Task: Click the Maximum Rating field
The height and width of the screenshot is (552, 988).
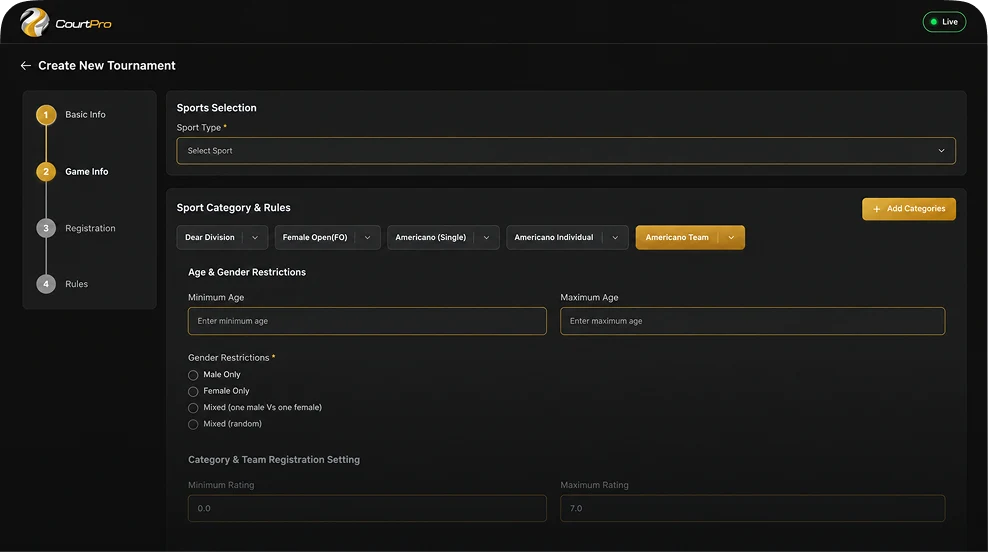Action: (752, 508)
